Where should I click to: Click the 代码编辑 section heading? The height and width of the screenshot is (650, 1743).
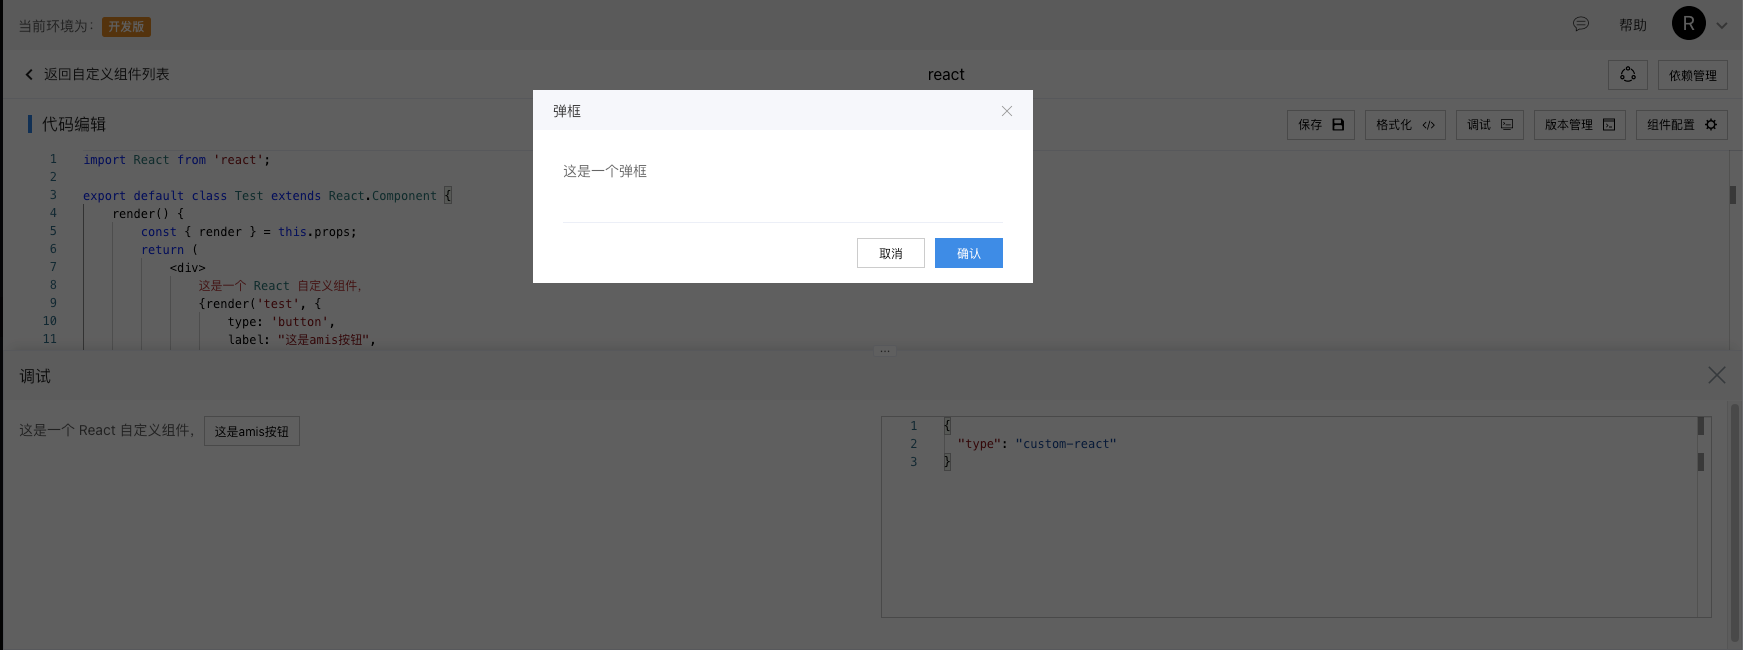point(74,124)
